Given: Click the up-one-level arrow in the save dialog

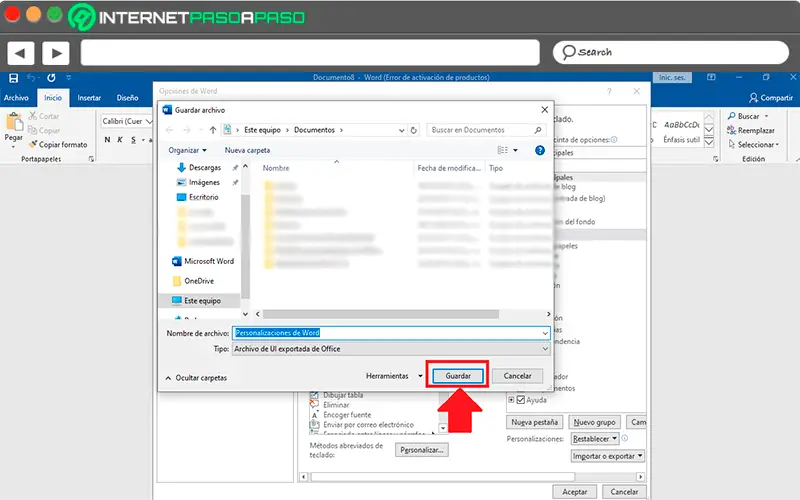Looking at the screenshot, I should coord(213,130).
